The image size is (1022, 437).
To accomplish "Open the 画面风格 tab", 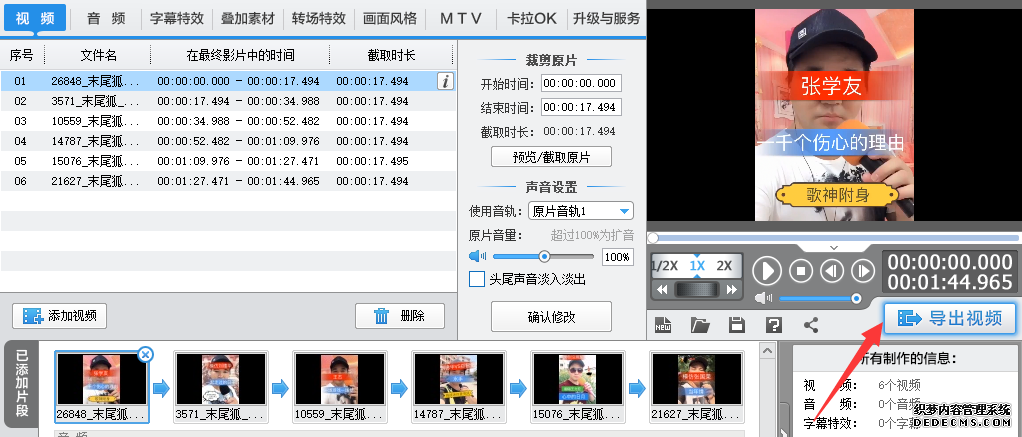I will point(390,18).
